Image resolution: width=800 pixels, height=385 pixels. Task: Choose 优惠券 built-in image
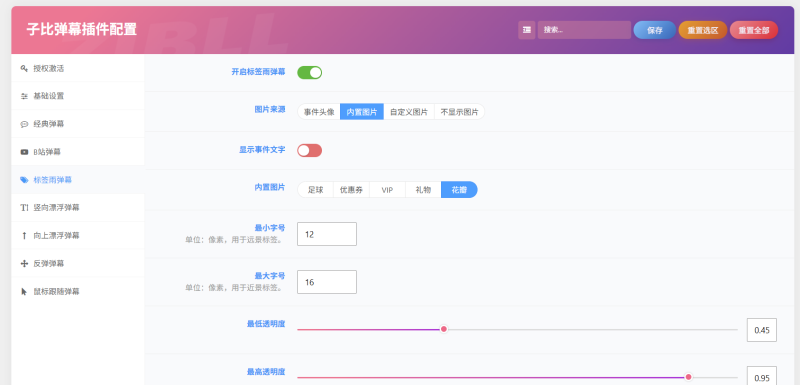coord(352,190)
